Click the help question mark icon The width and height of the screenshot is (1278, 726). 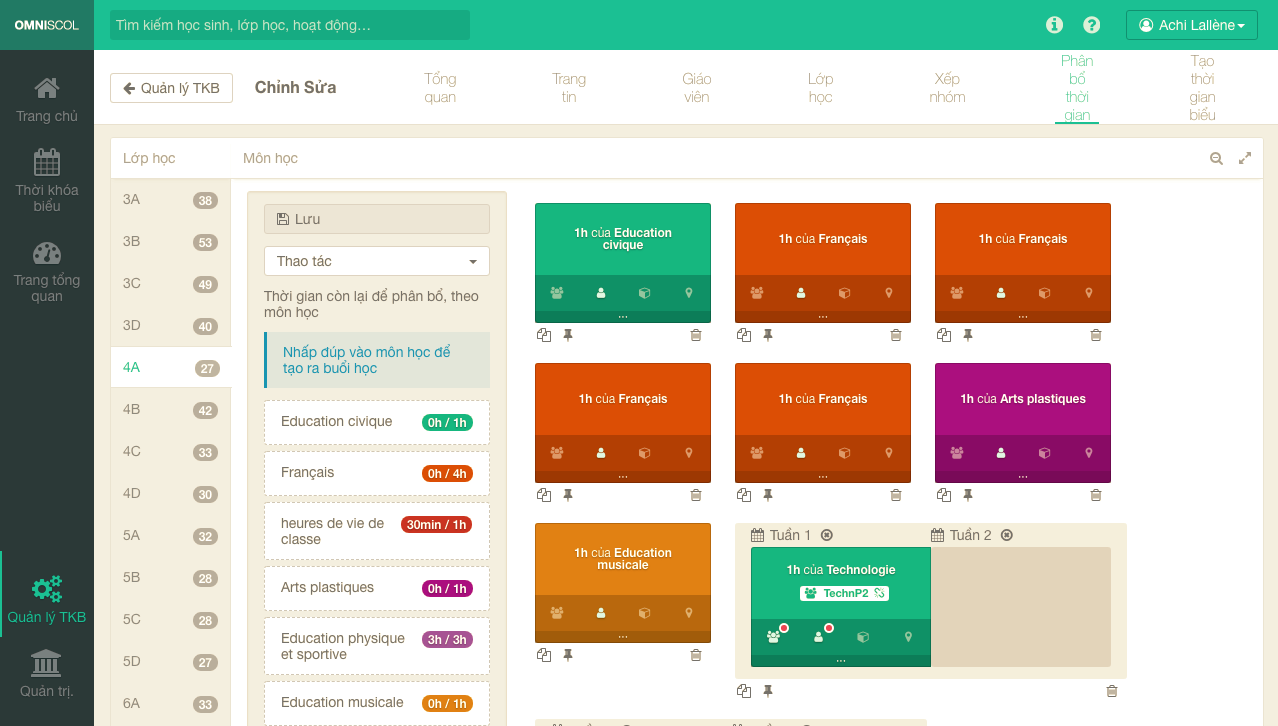(1092, 25)
